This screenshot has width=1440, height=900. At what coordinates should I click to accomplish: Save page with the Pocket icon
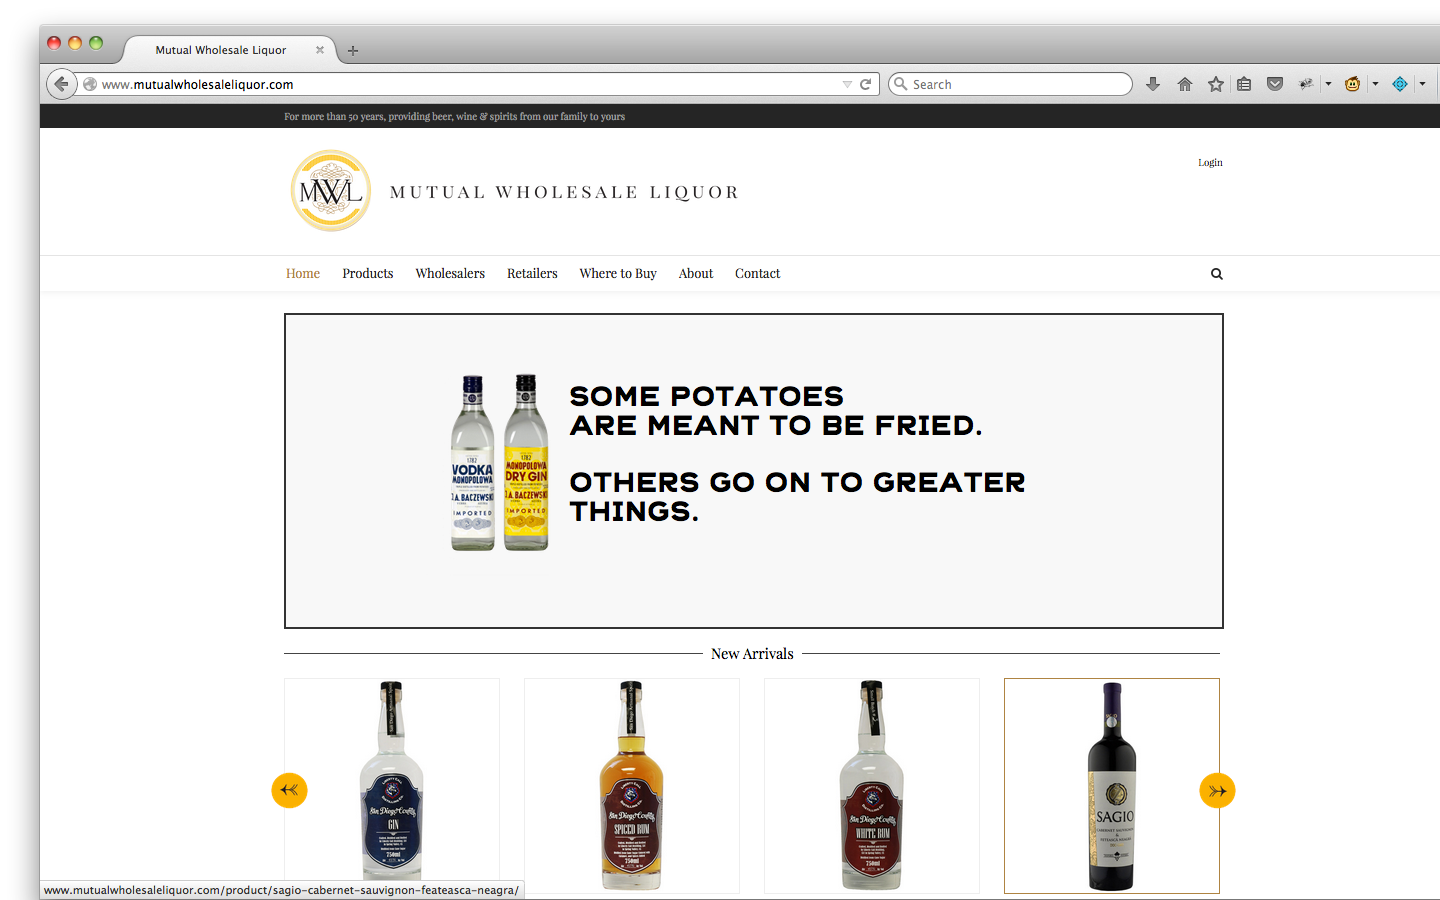pos(1275,84)
